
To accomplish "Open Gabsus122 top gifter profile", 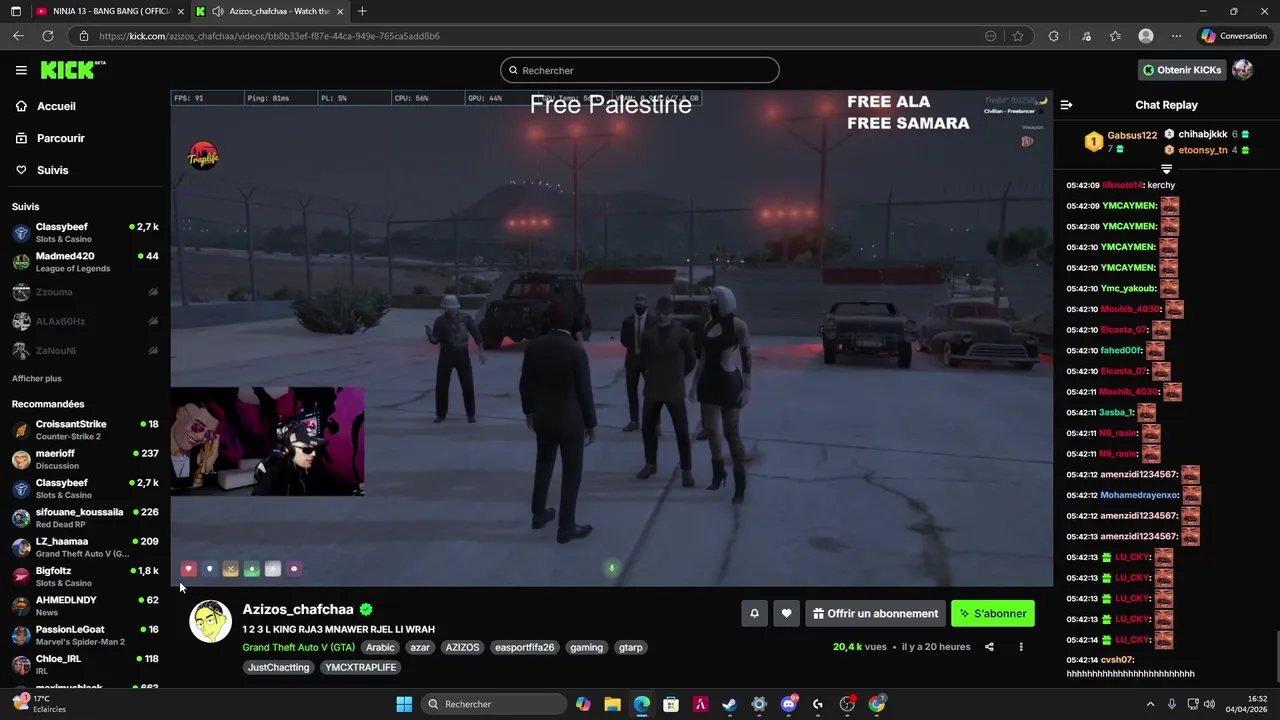I will pos(1132,135).
